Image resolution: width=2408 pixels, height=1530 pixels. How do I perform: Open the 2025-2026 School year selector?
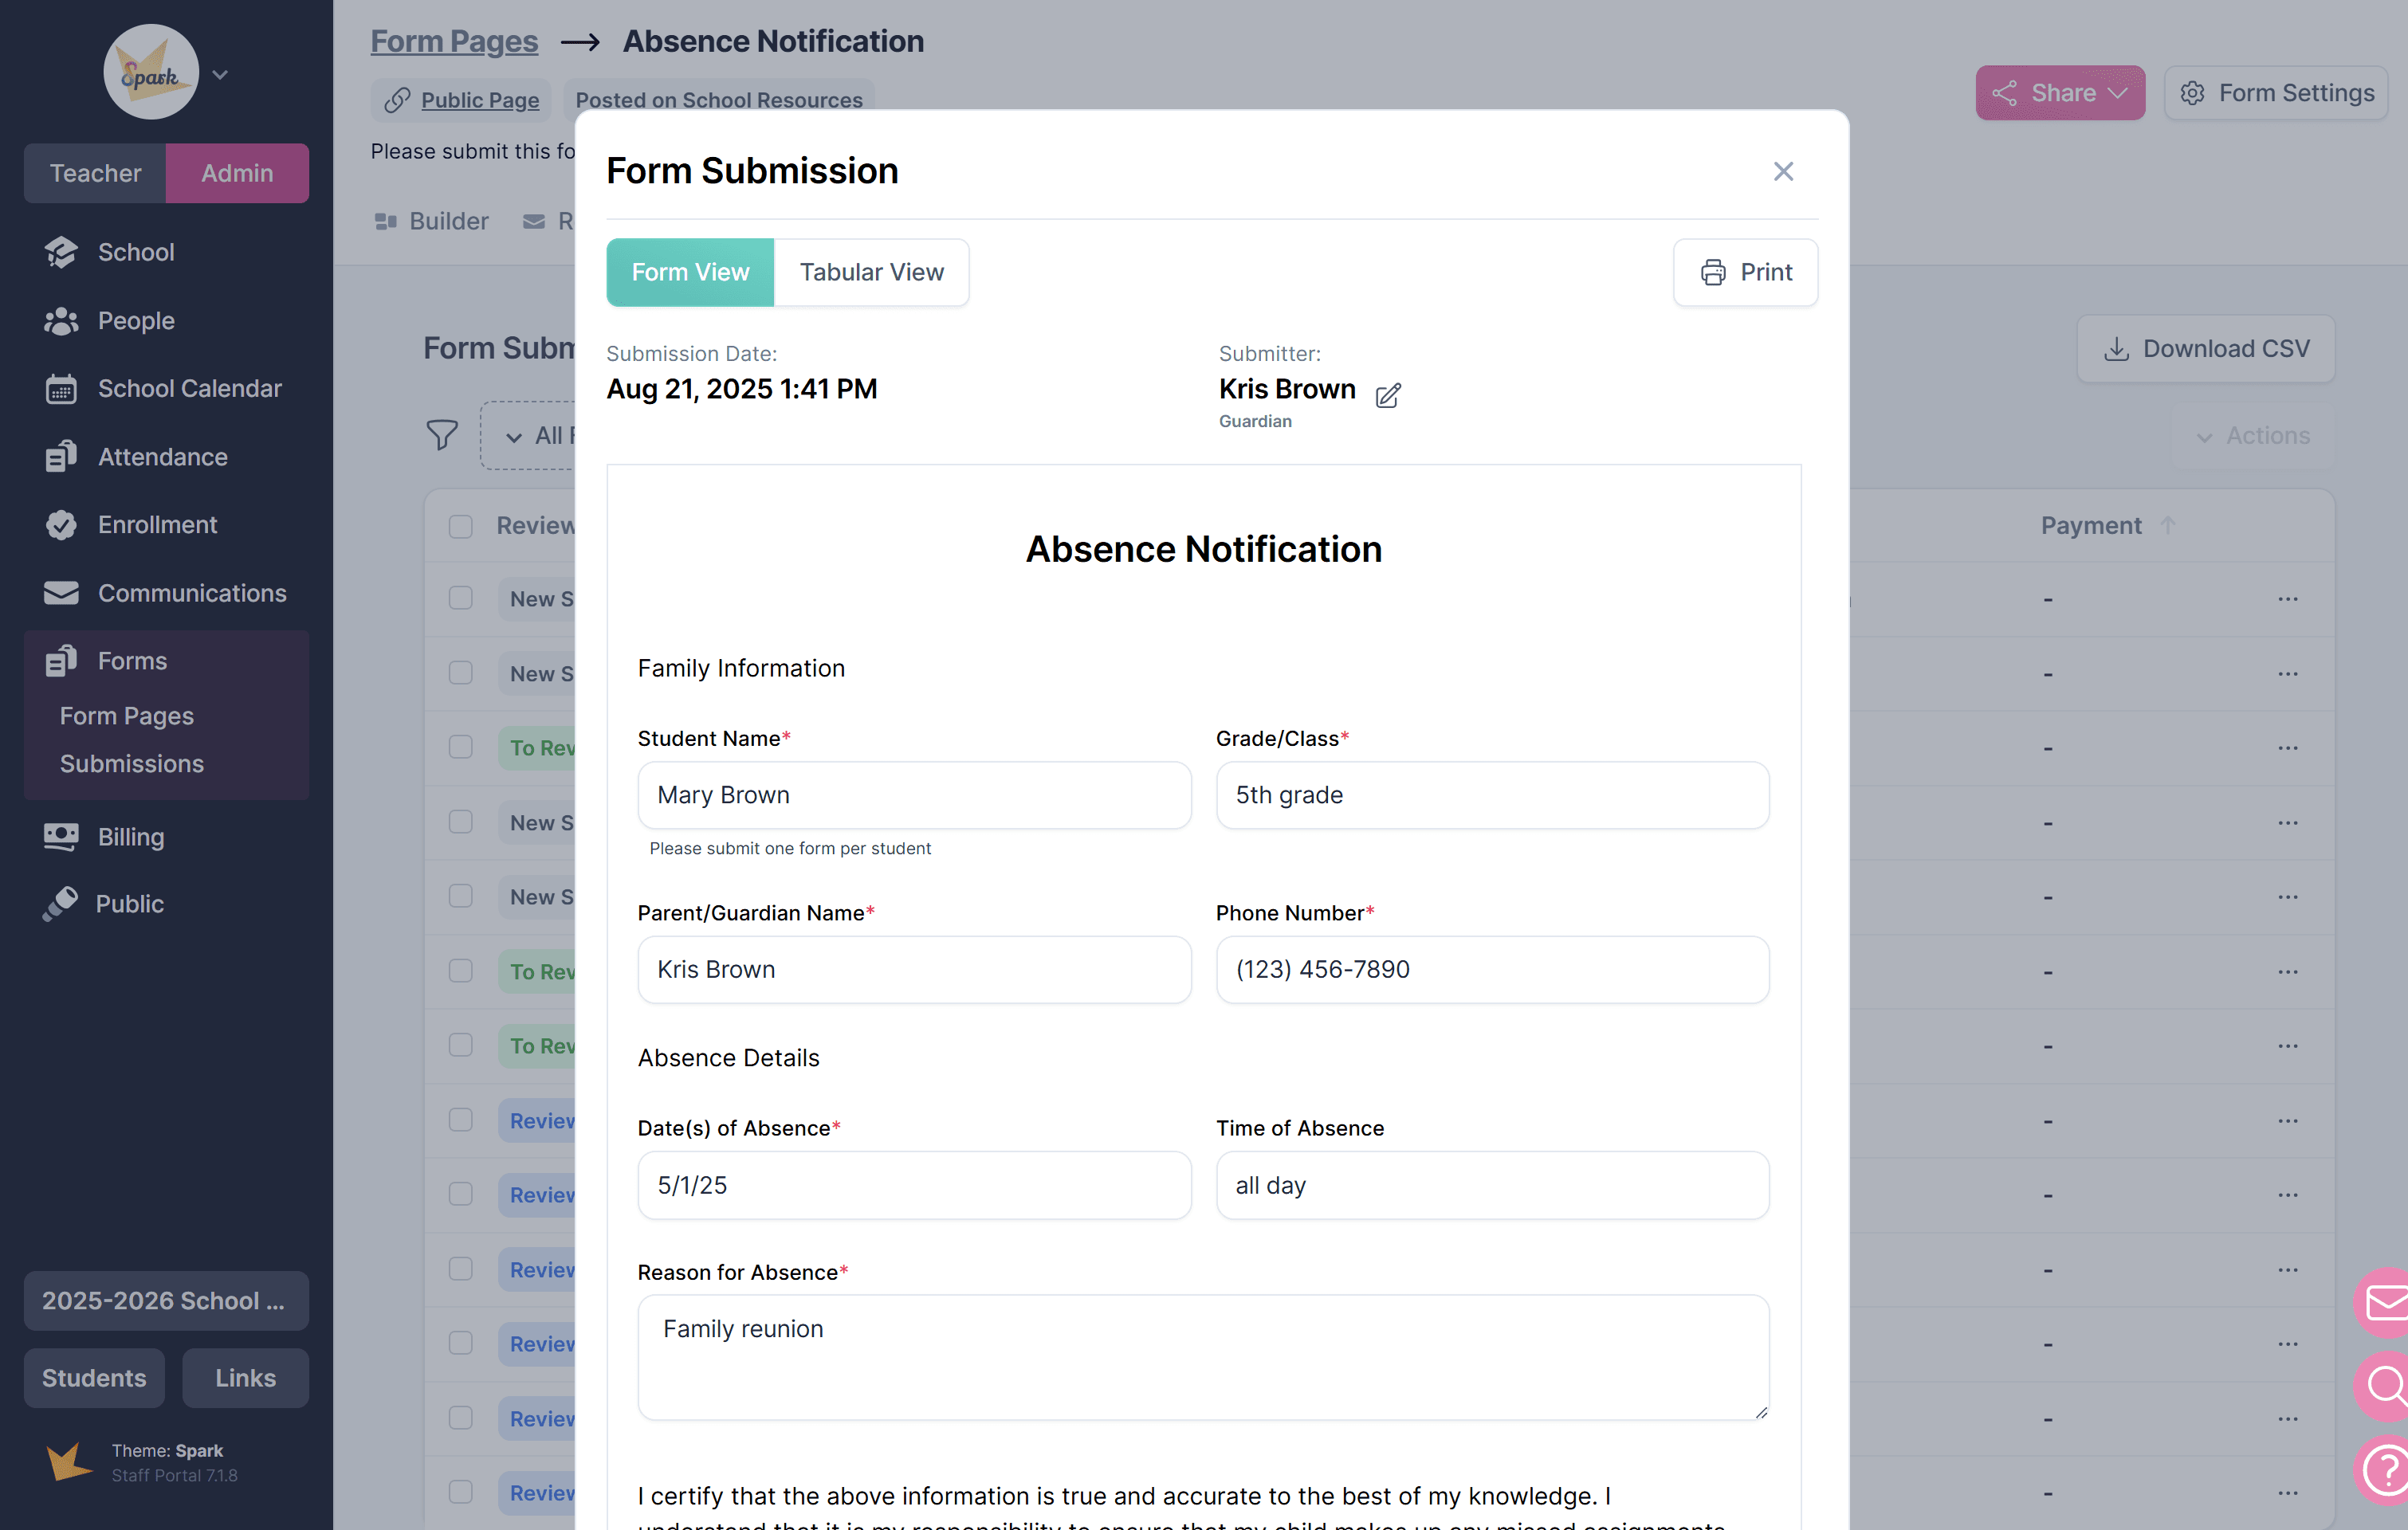tap(166, 1300)
